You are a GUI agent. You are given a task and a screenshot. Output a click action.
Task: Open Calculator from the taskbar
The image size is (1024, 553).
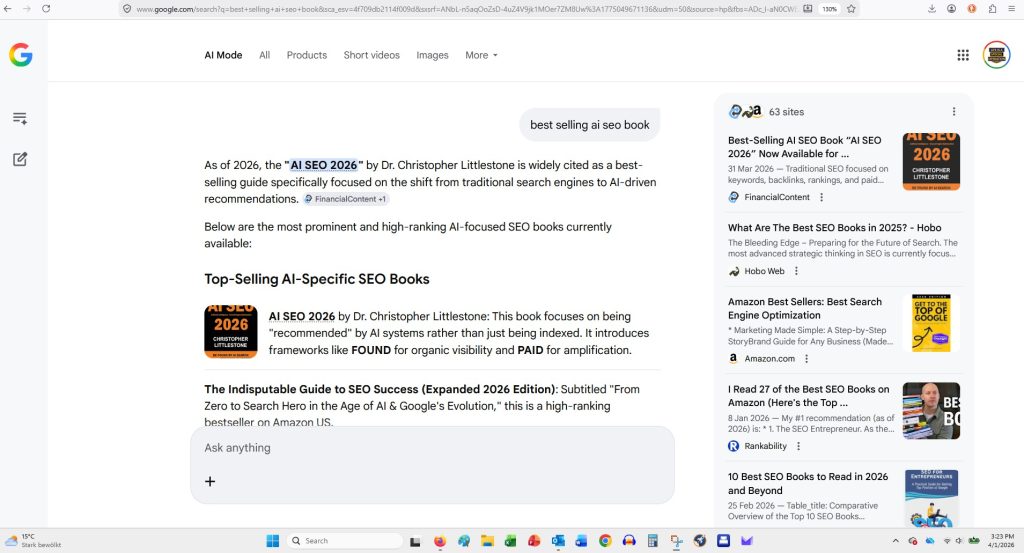click(652, 541)
